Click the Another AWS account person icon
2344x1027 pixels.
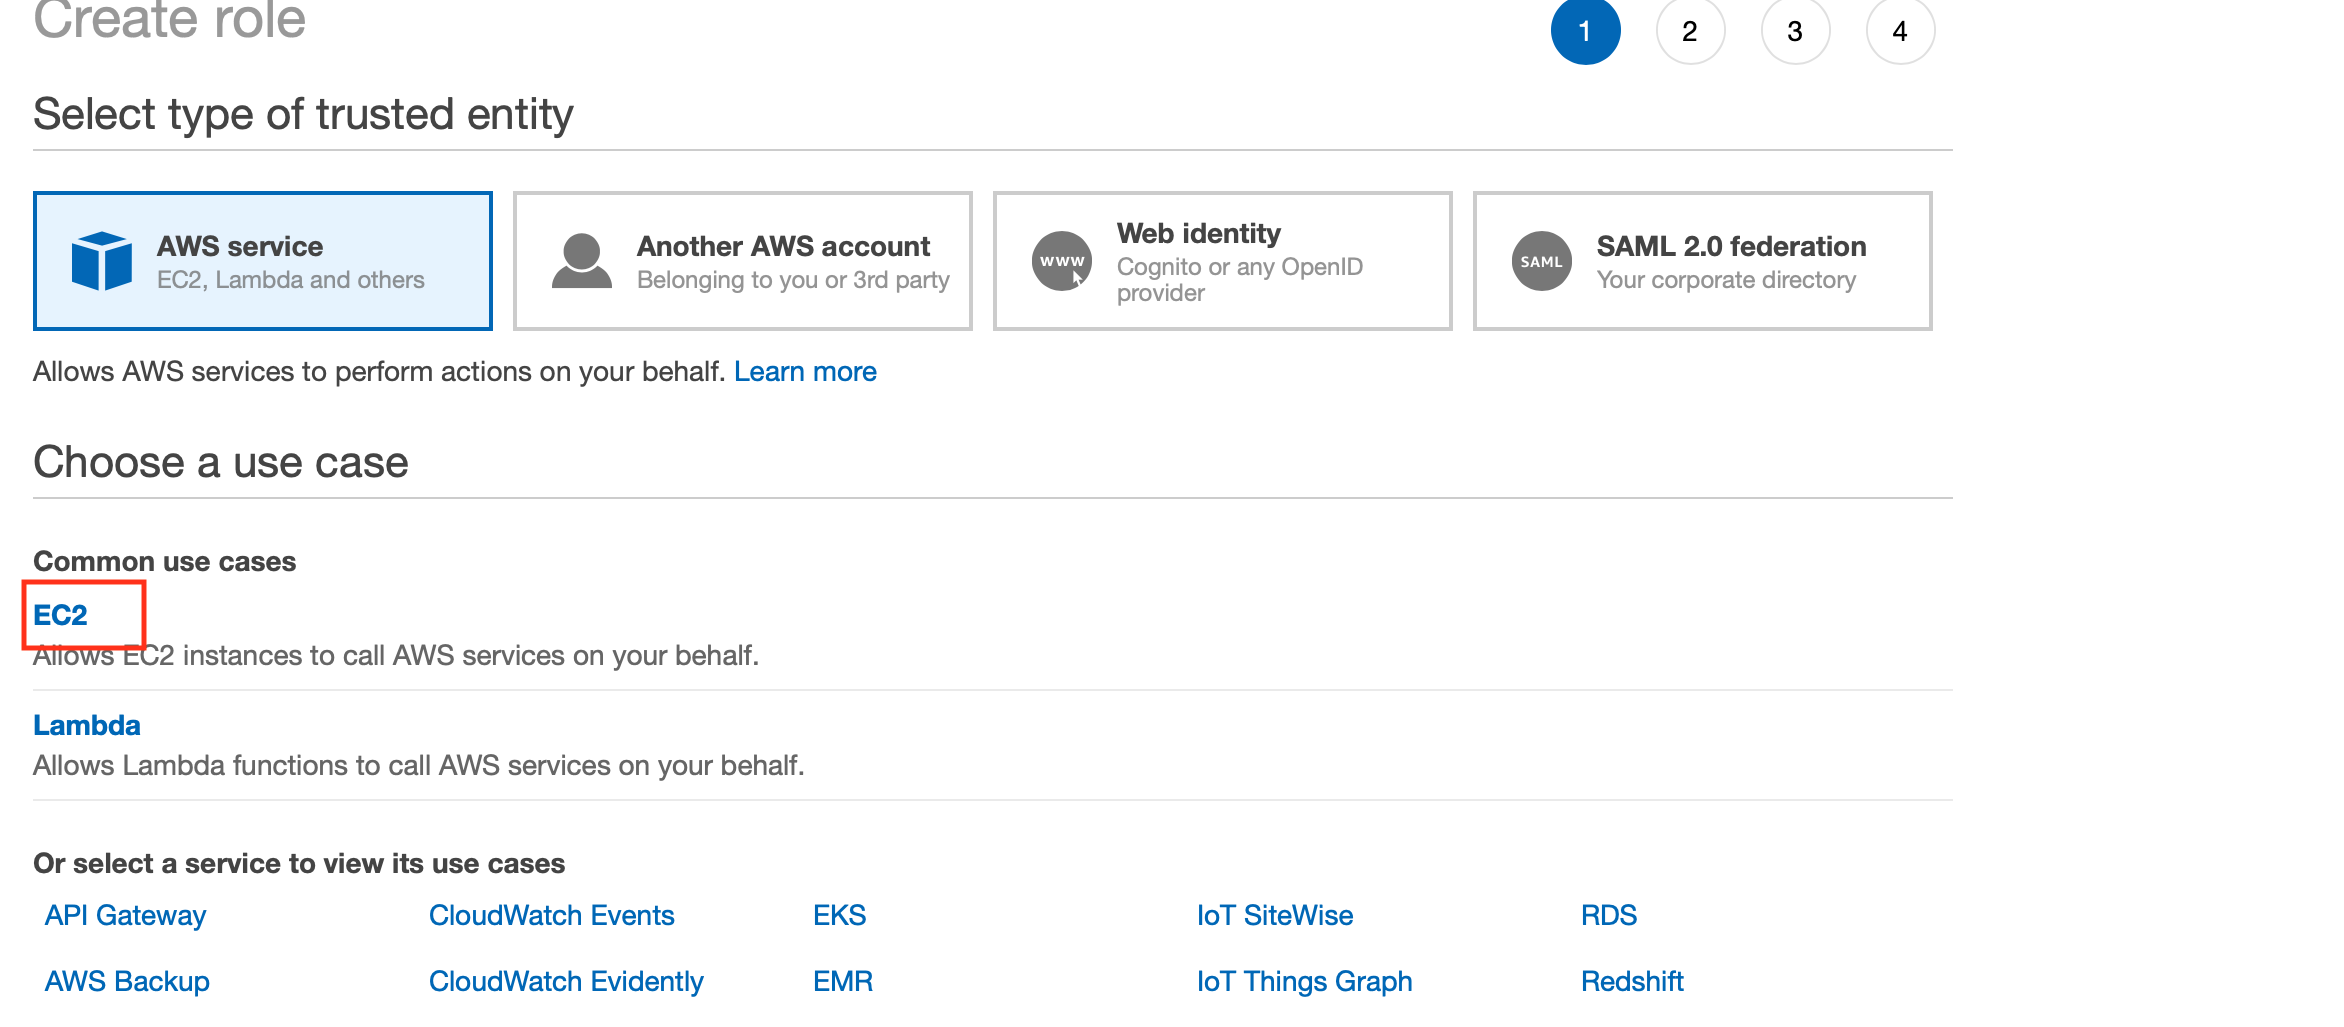581,261
